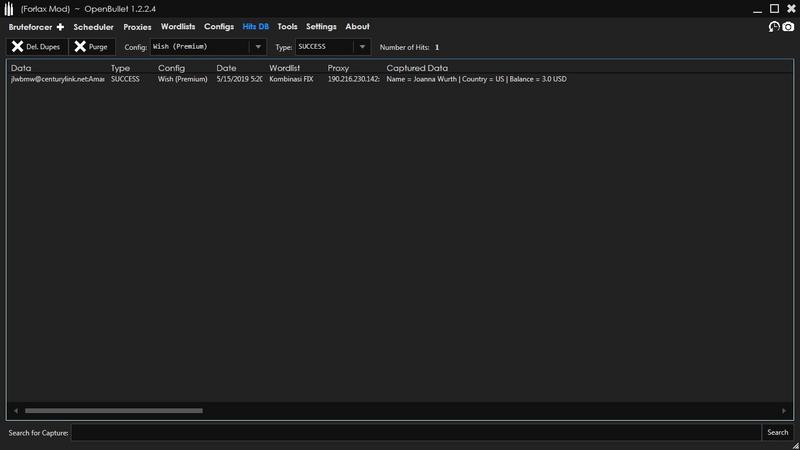Click the Search button
This screenshot has height=450, width=800.
pos(778,433)
